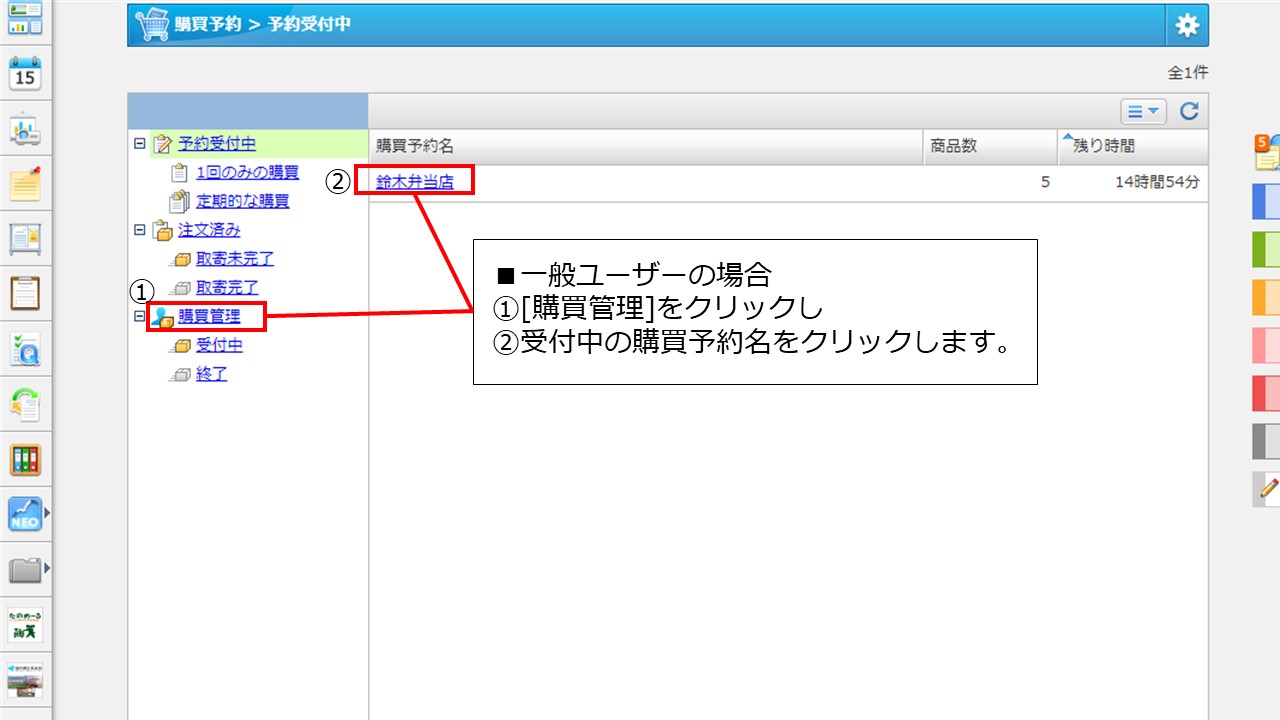Open 取寄未完了 in the tree
Screen dimensions: 1280x720
[x=235, y=259]
